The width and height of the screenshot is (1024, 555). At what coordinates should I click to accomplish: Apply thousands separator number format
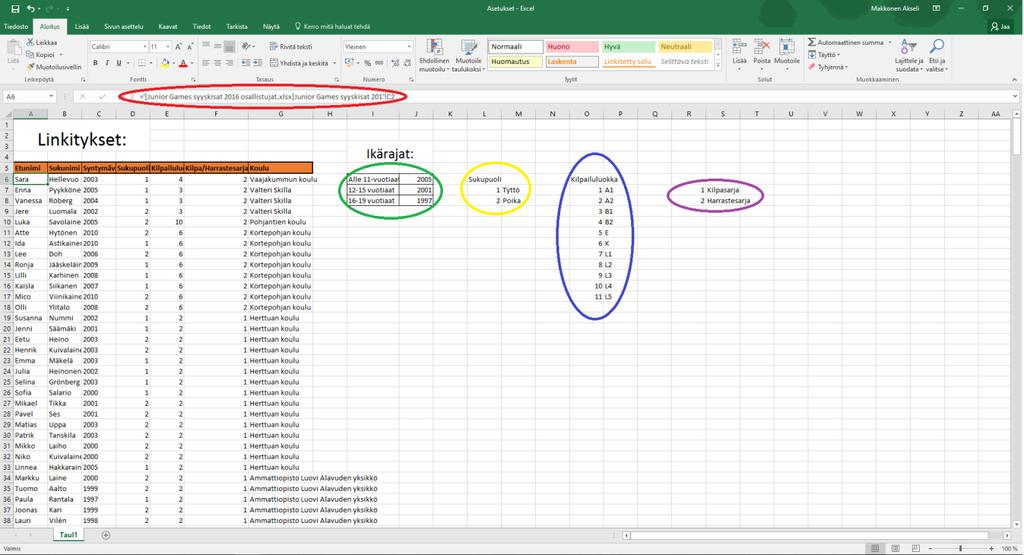click(x=377, y=63)
